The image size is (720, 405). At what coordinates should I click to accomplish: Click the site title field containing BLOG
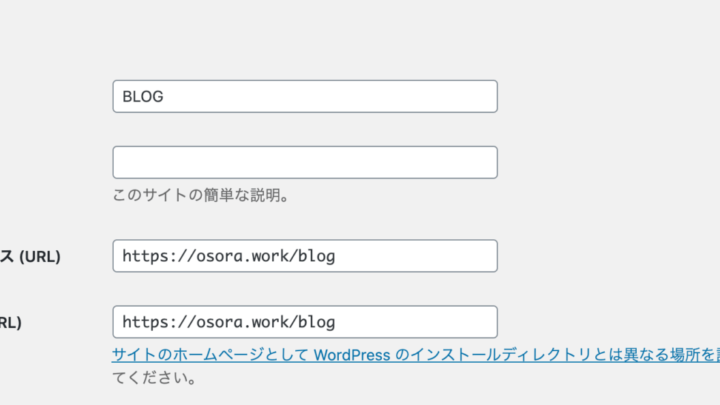304,97
